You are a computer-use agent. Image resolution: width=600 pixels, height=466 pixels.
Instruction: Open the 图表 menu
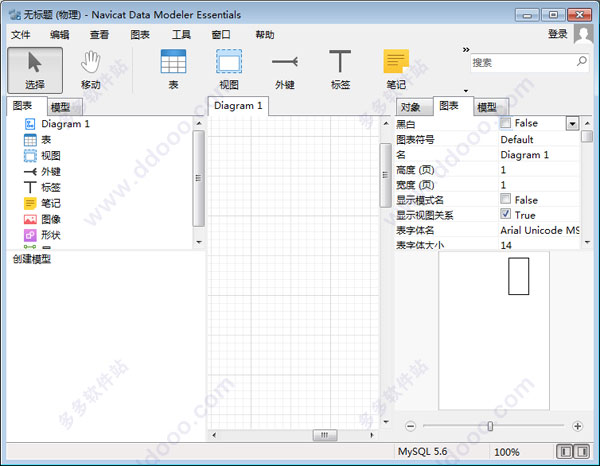point(140,35)
